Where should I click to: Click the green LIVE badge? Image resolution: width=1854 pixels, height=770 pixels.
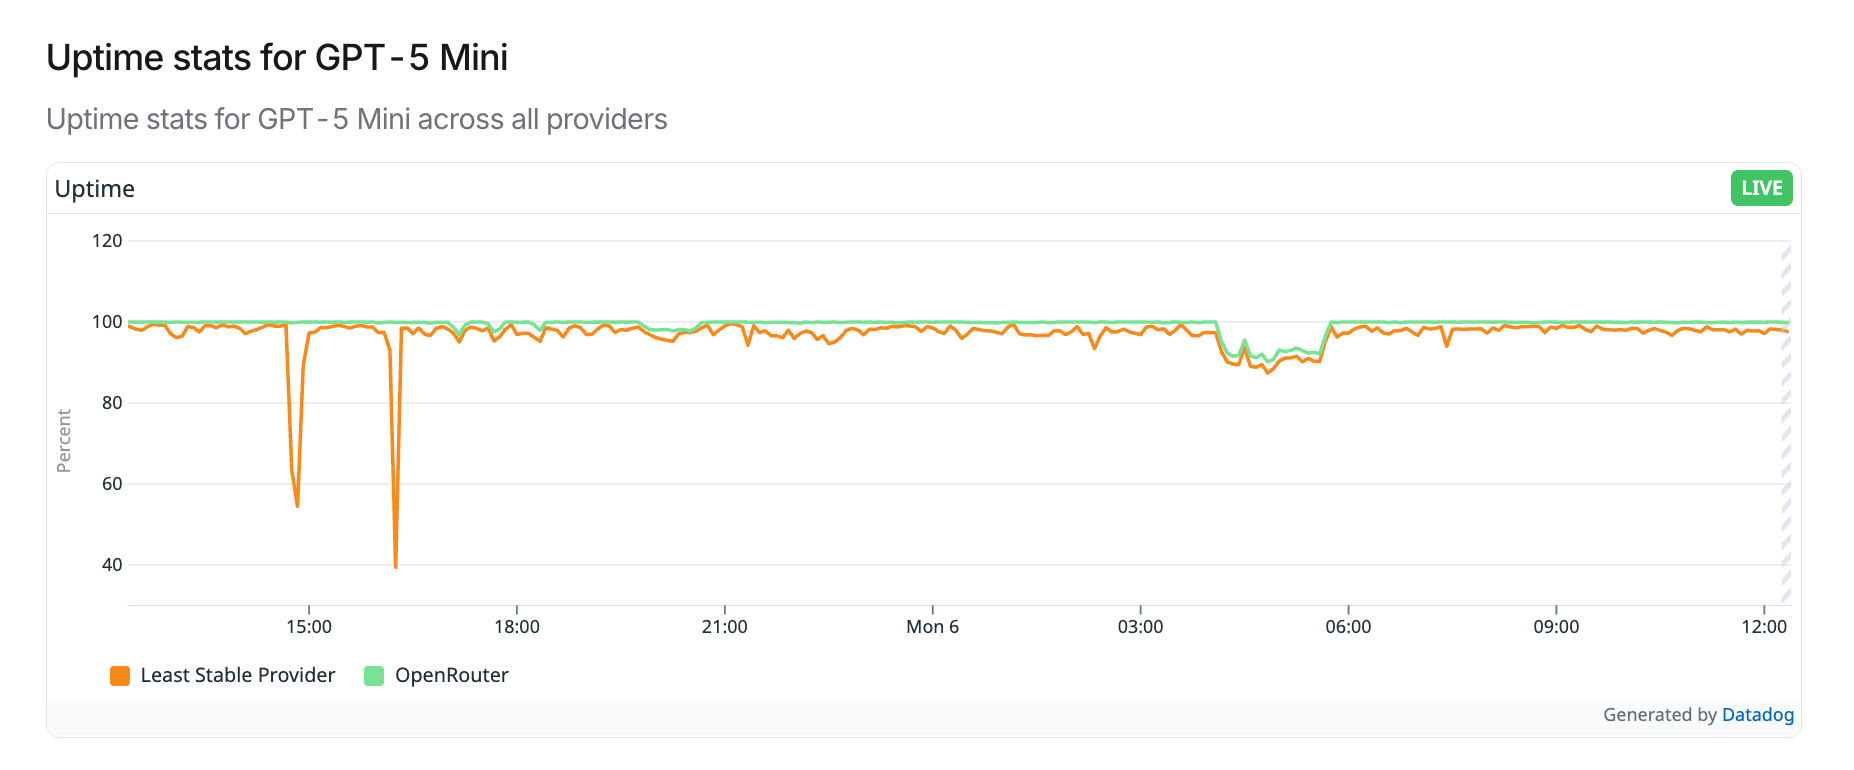(x=1761, y=188)
